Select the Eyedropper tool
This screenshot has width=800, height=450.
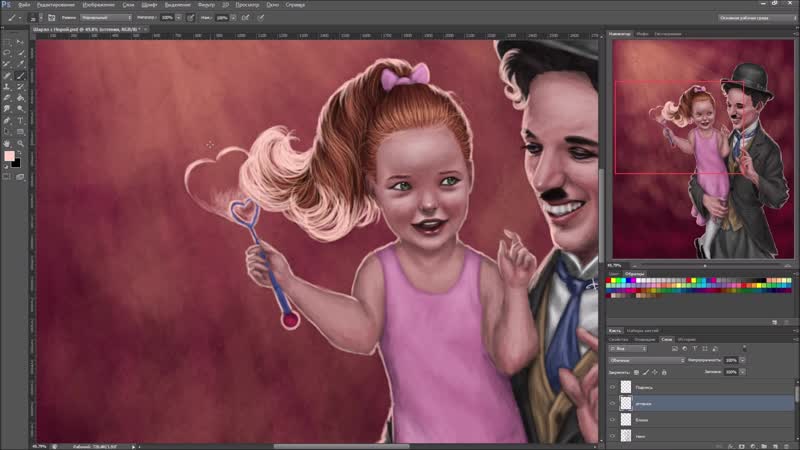20,63
